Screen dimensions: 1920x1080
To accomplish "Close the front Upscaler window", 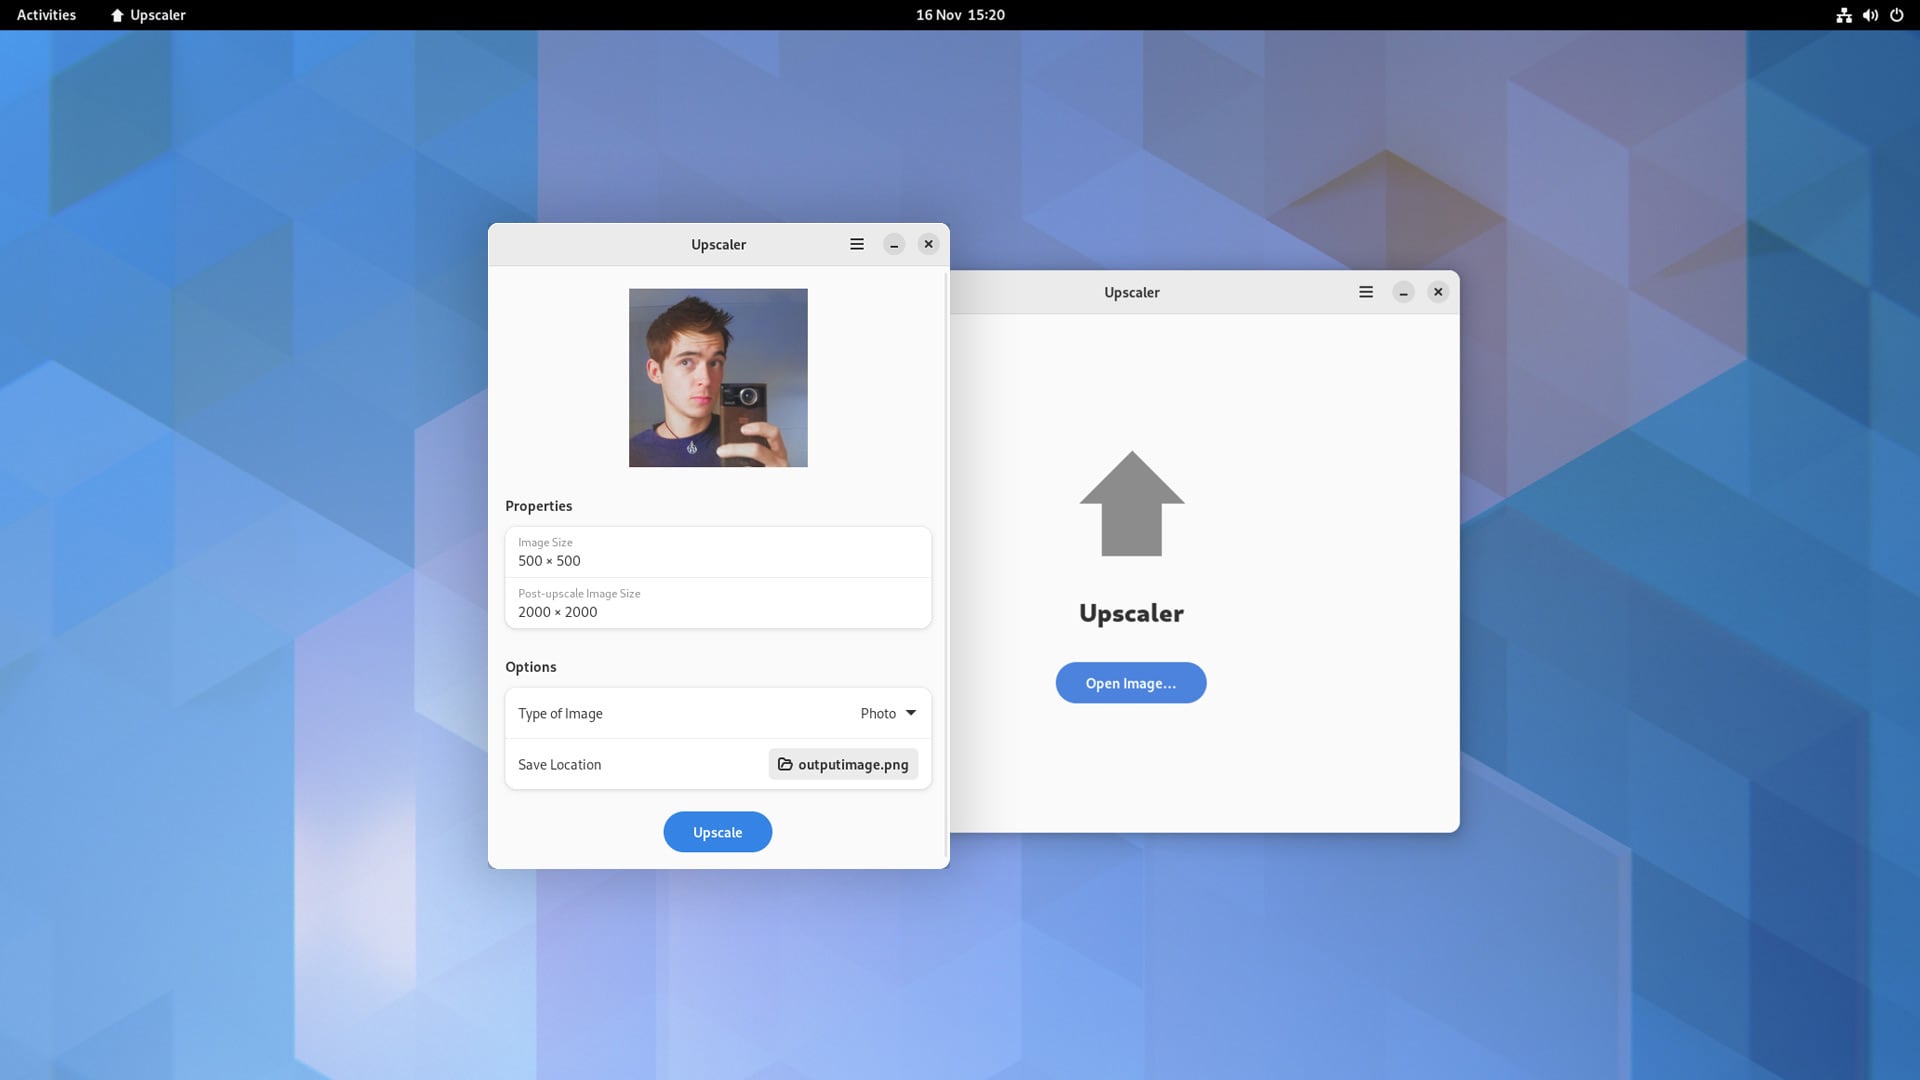I will [928, 244].
